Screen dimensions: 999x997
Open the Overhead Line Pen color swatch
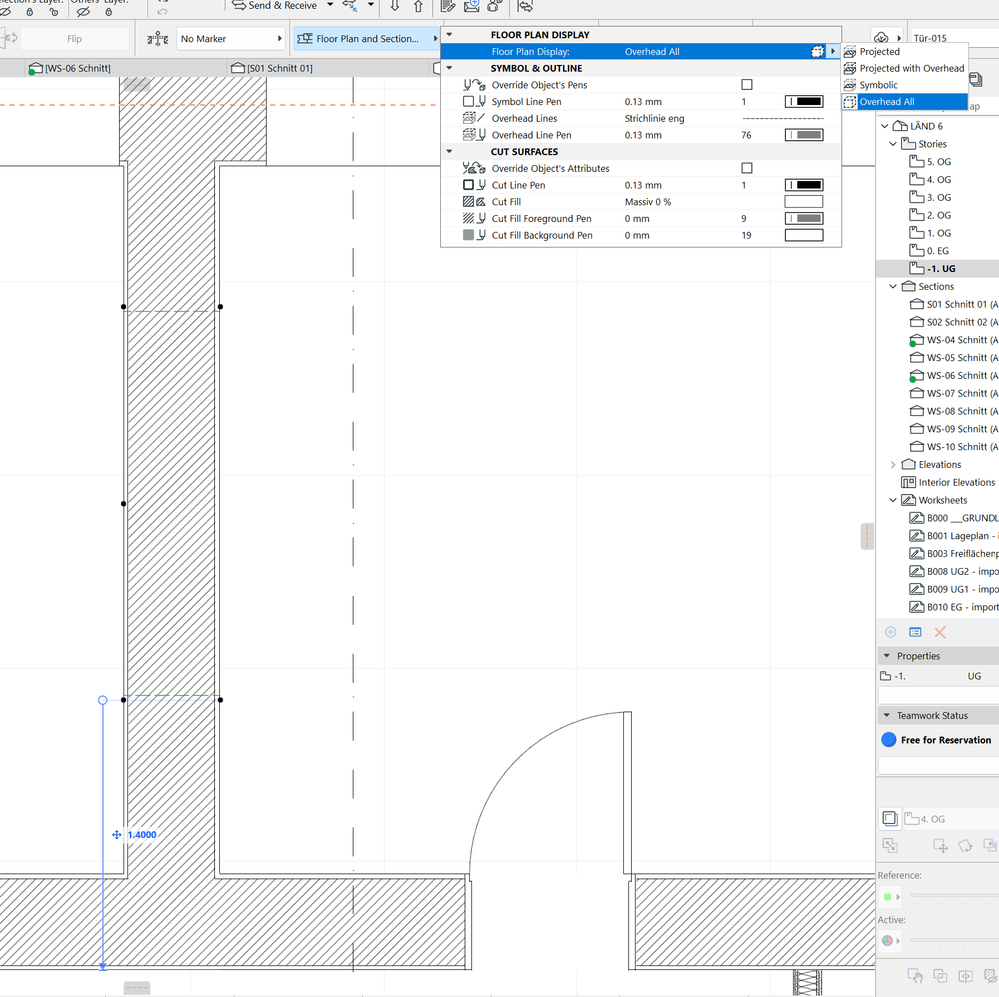click(804, 134)
